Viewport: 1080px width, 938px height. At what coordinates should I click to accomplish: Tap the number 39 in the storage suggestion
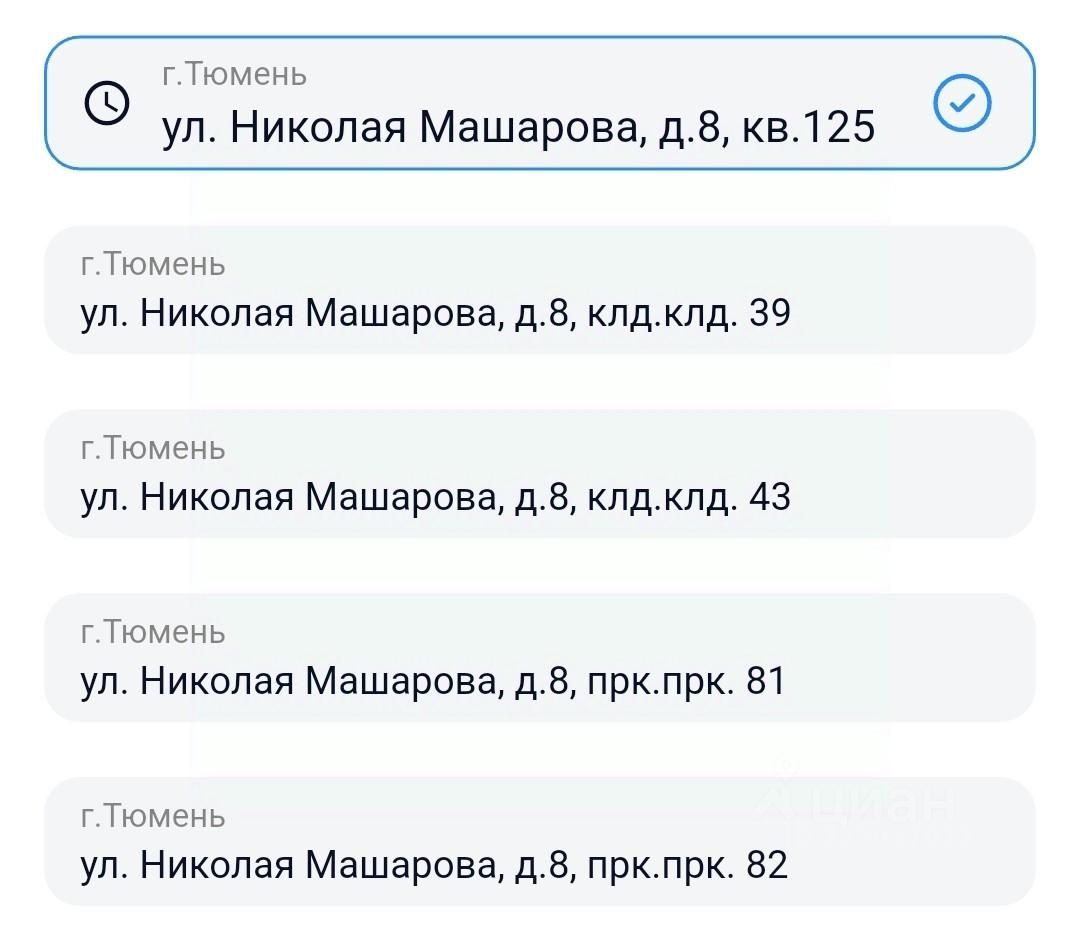(x=769, y=314)
